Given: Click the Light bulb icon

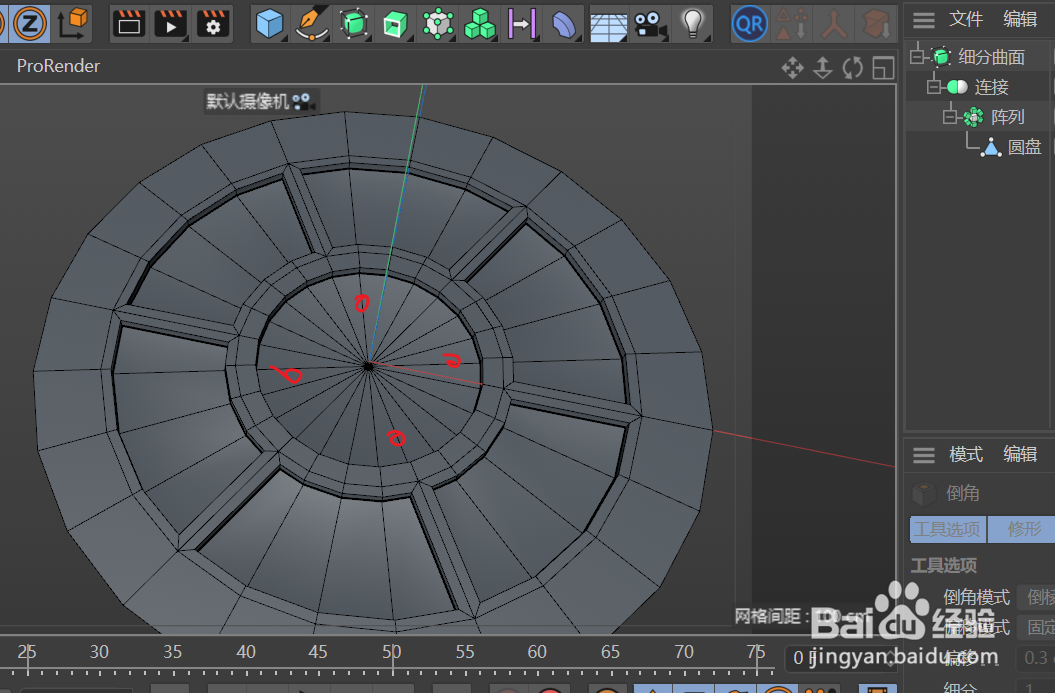Looking at the screenshot, I should 692,24.
